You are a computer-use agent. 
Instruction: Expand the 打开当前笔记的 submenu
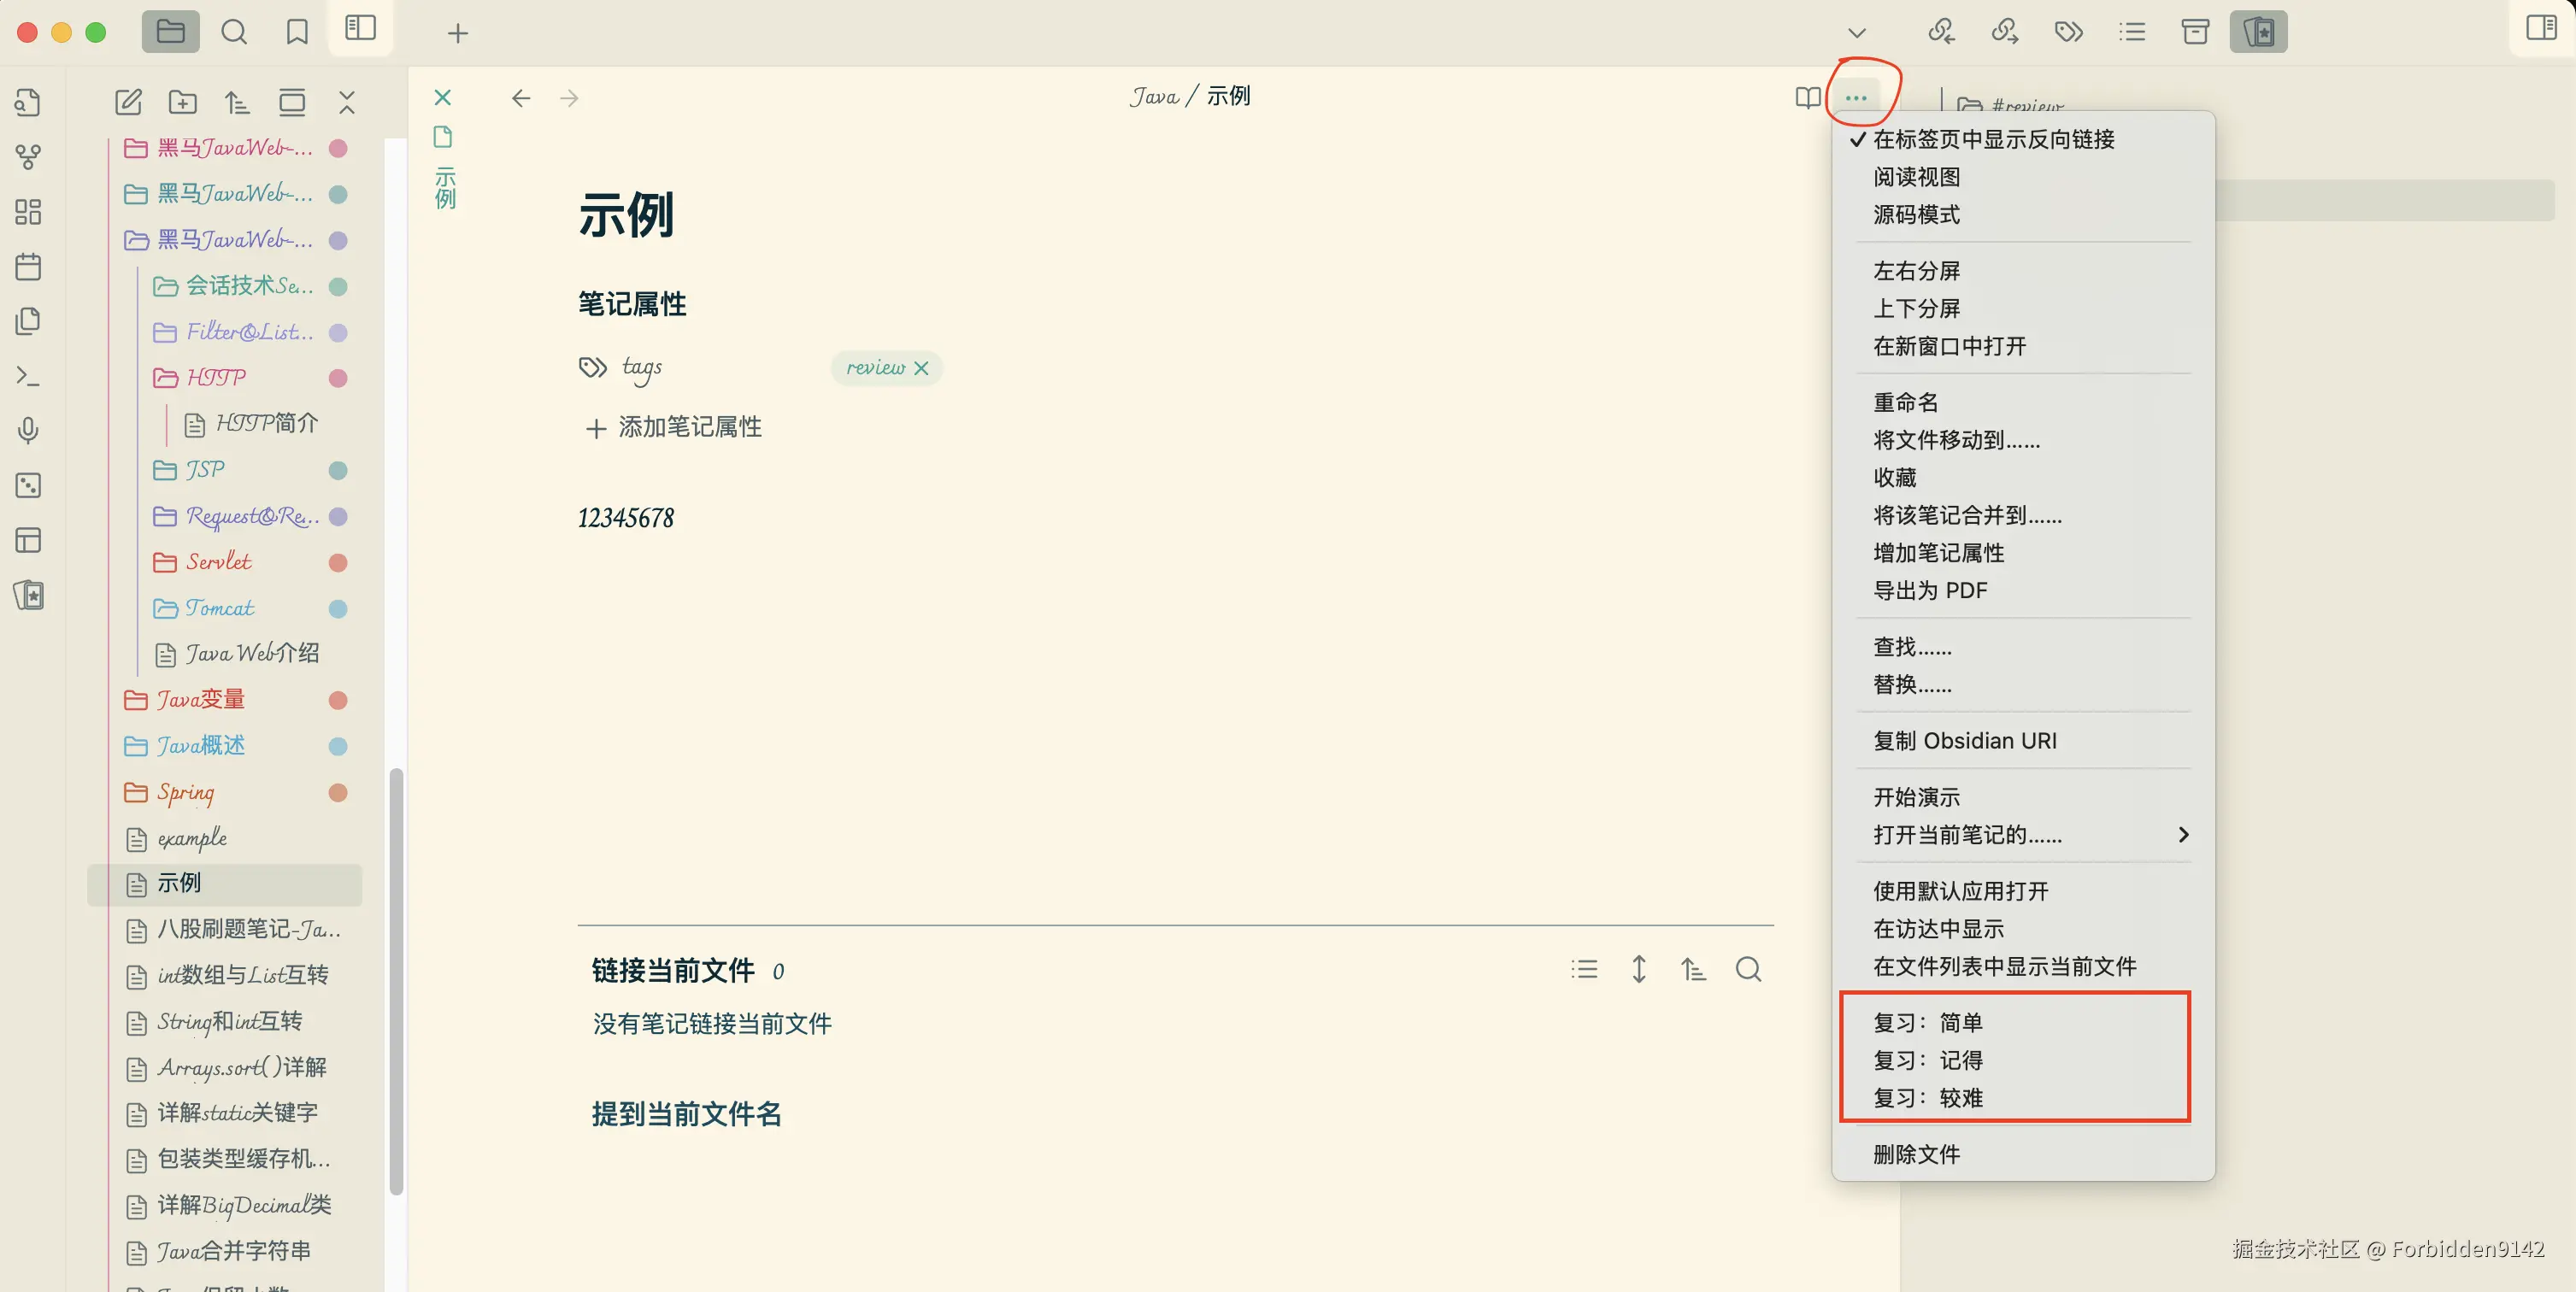(x=2026, y=835)
